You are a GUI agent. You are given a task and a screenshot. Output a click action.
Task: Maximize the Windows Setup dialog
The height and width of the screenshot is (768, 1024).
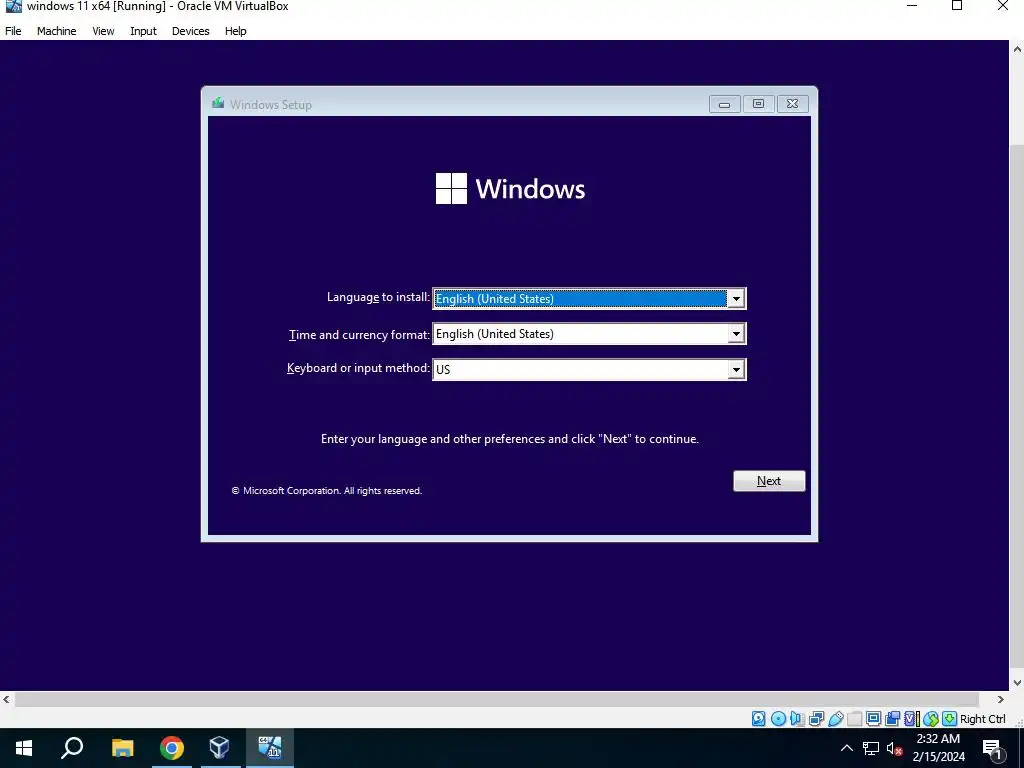click(758, 104)
